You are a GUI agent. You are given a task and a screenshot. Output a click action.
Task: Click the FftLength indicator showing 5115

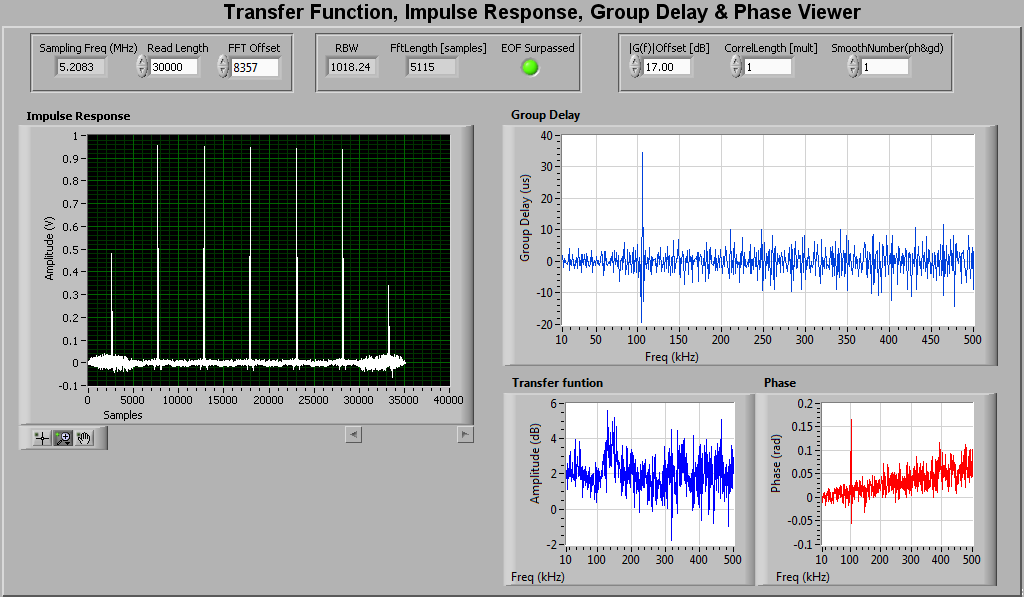click(432, 67)
